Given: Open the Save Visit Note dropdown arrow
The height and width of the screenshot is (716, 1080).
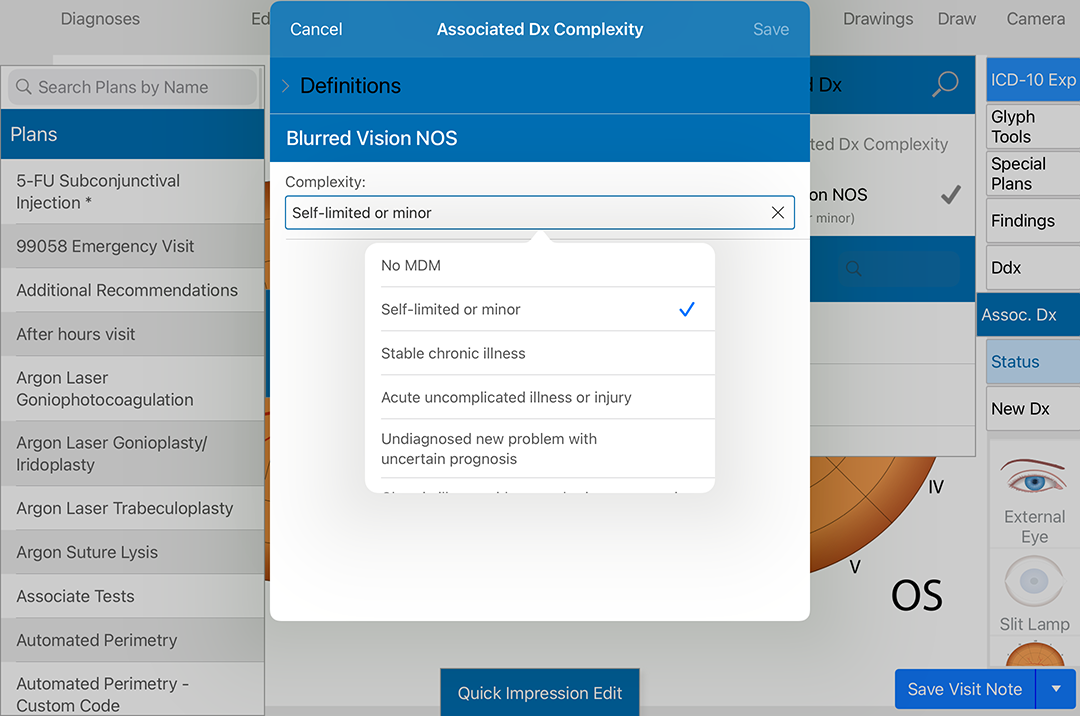Looking at the screenshot, I should (x=1056, y=689).
